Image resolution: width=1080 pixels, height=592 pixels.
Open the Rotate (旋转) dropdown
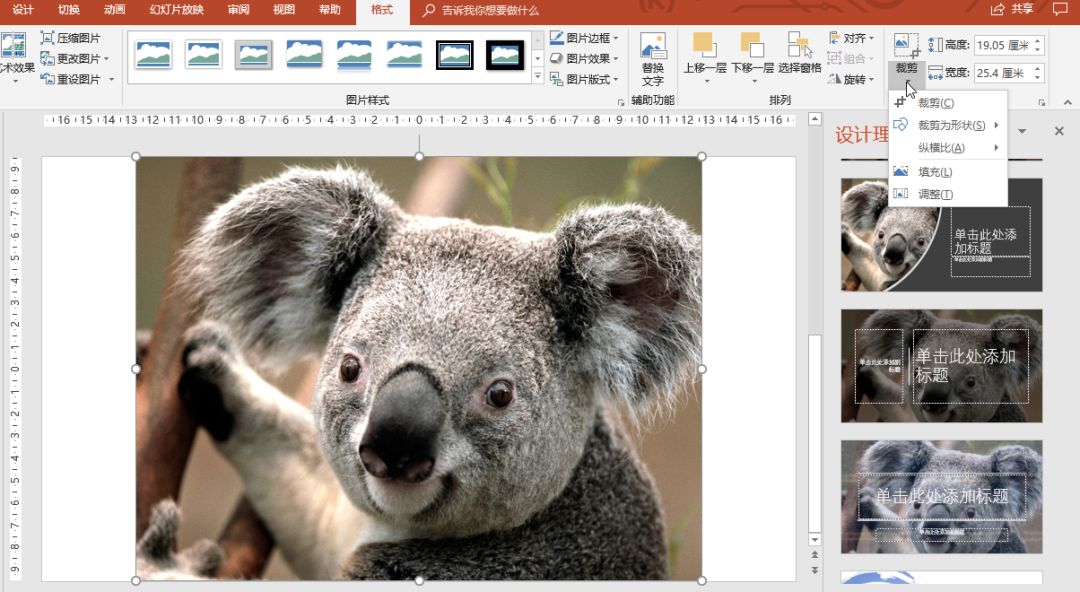[853, 79]
